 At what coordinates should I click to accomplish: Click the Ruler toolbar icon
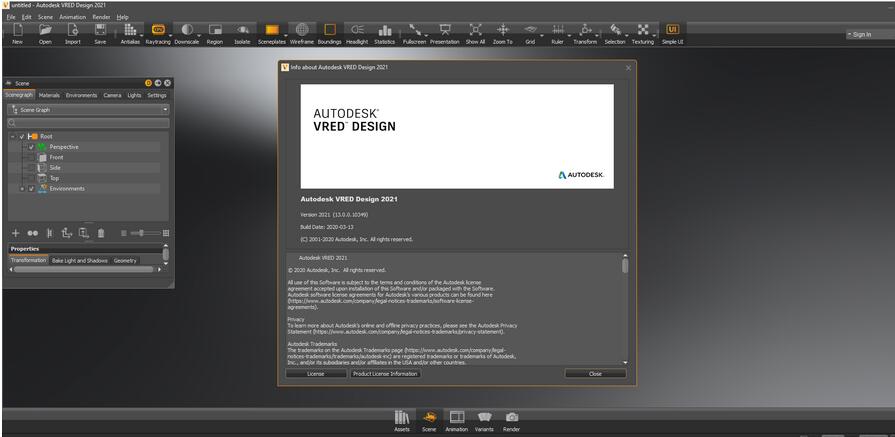[558, 34]
